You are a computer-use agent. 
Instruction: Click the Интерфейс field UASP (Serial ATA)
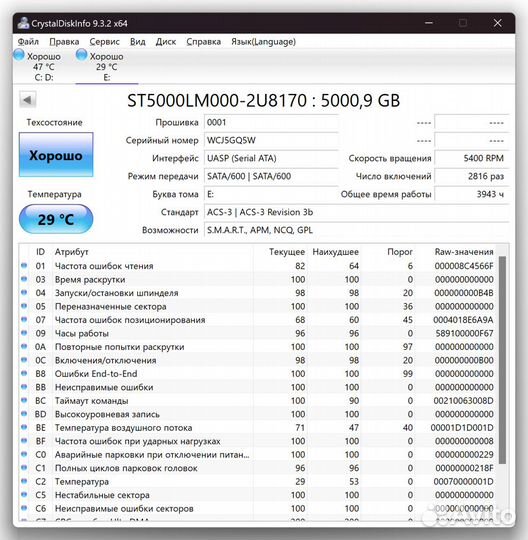pos(271,158)
